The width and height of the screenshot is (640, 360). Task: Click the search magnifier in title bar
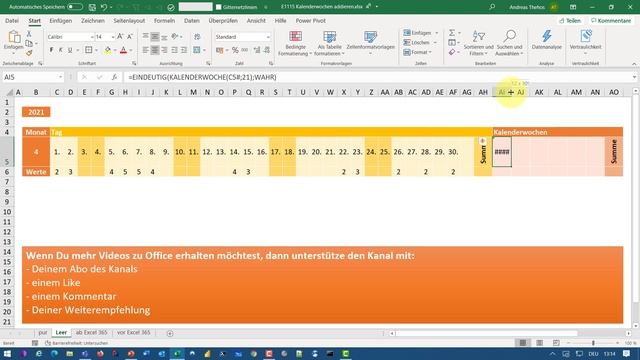(x=492, y=7)
